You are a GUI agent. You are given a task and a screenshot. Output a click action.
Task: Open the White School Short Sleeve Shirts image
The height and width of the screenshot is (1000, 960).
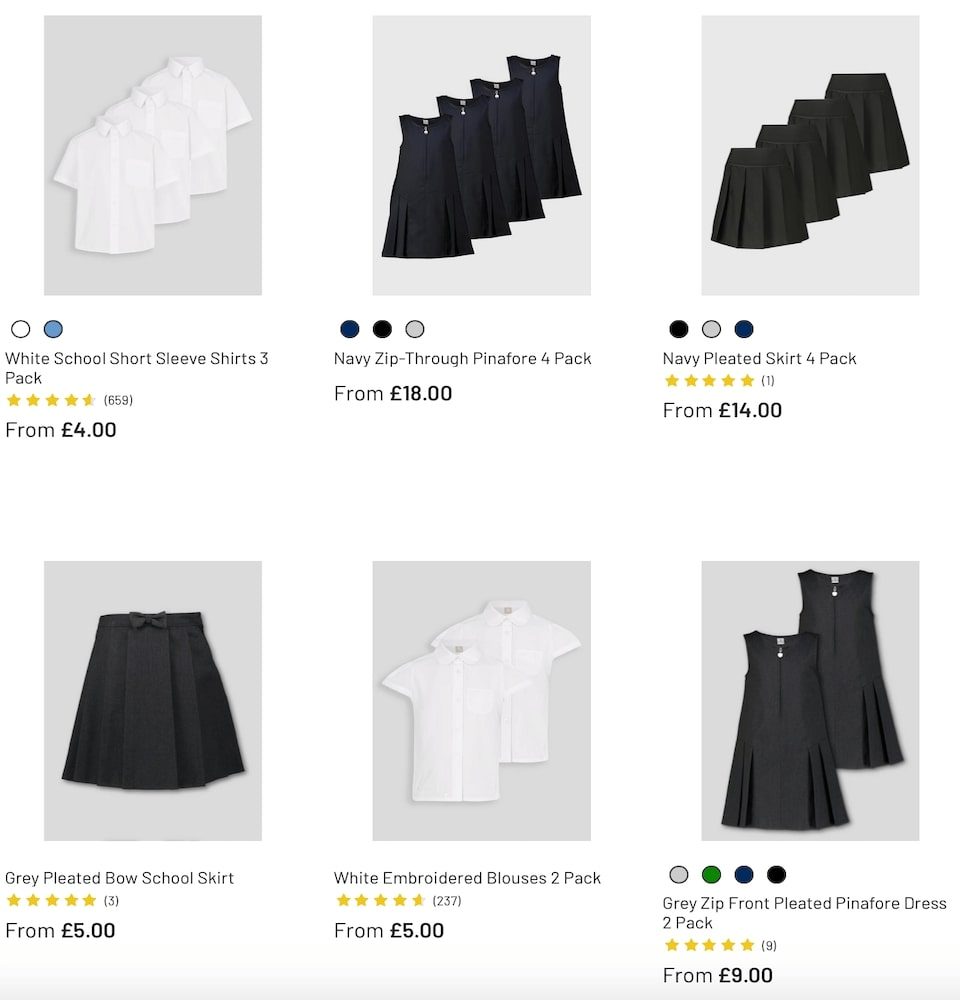point(153,155)
